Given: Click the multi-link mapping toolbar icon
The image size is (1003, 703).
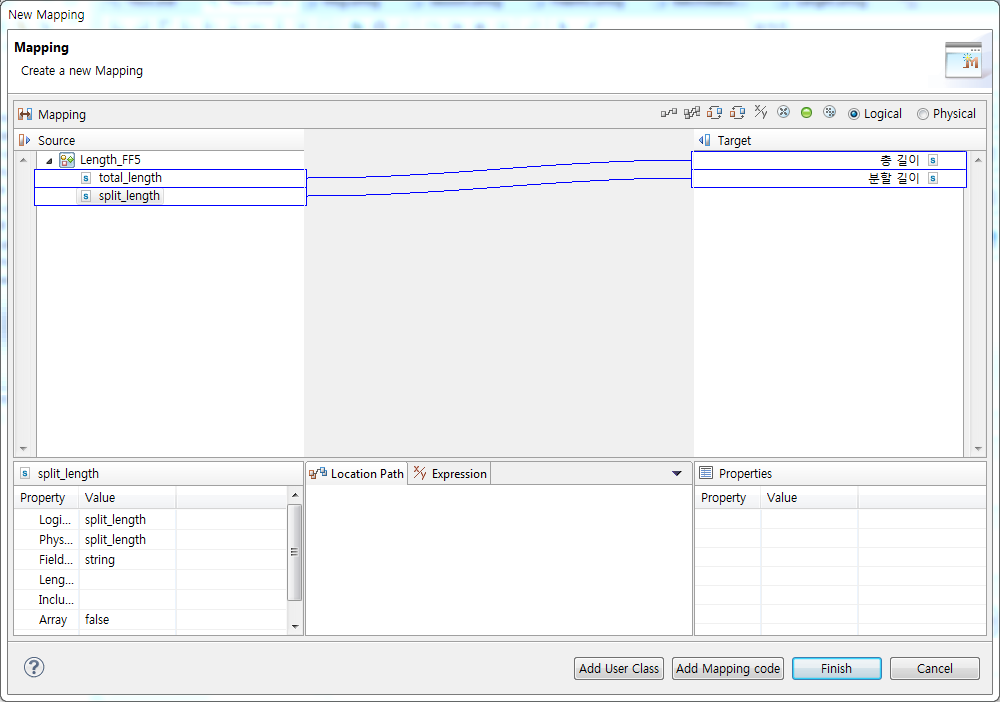Looking at the screenshot, I should click(x=691, y=113).
